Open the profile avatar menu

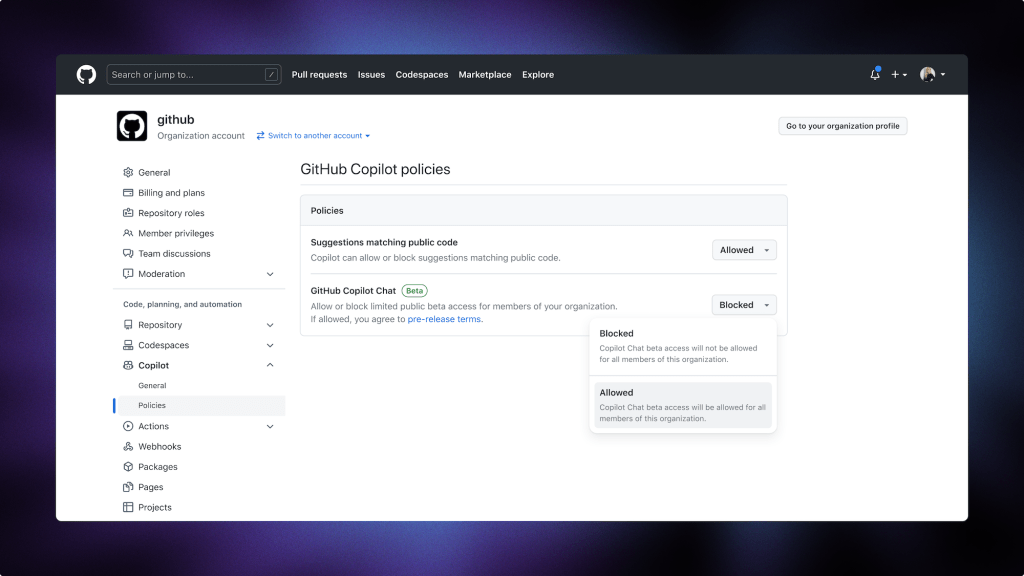click(x=930, y=74)
